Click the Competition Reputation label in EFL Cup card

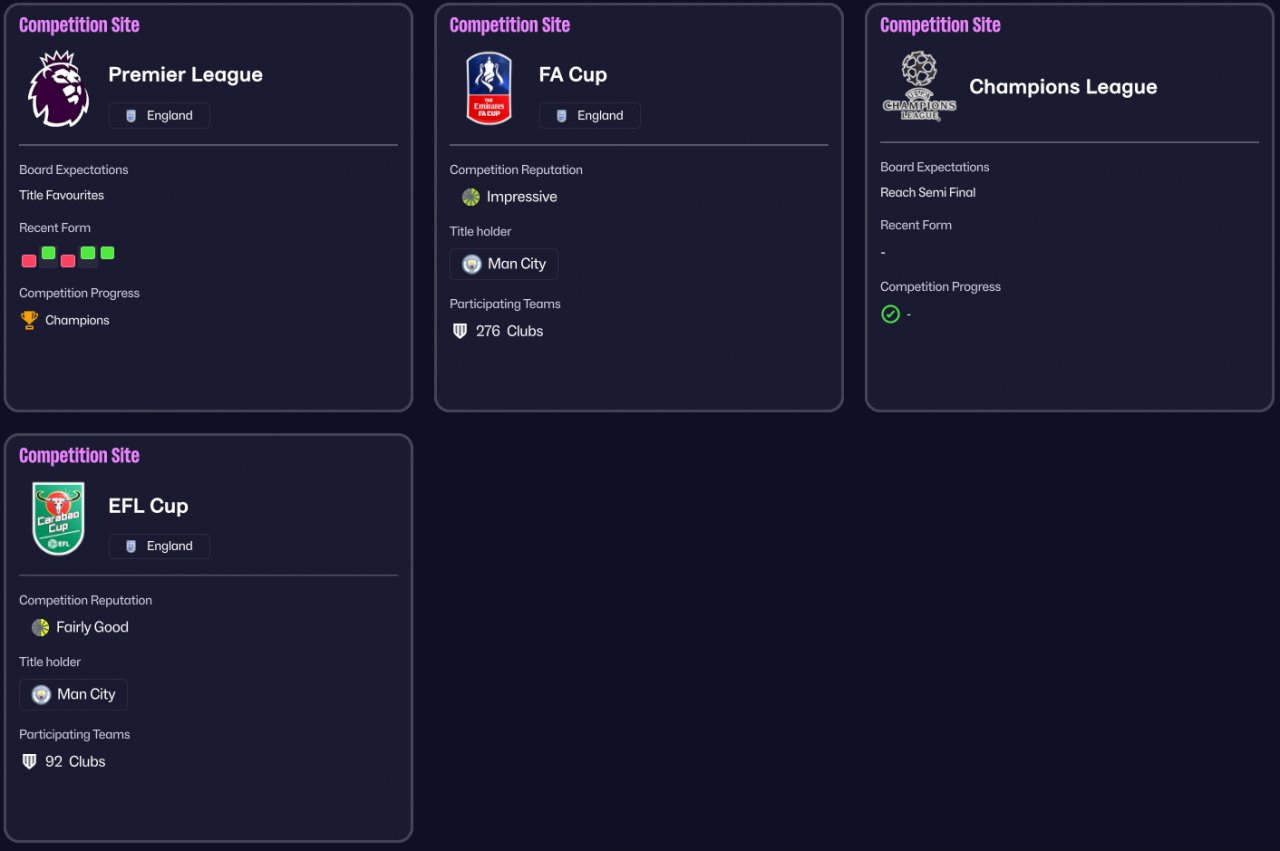(86, 600)
